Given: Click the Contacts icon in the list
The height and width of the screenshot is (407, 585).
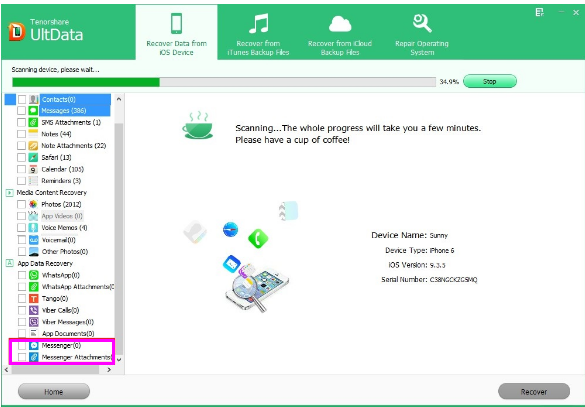Looking at the screenshot, I should (x=34, y=99).
